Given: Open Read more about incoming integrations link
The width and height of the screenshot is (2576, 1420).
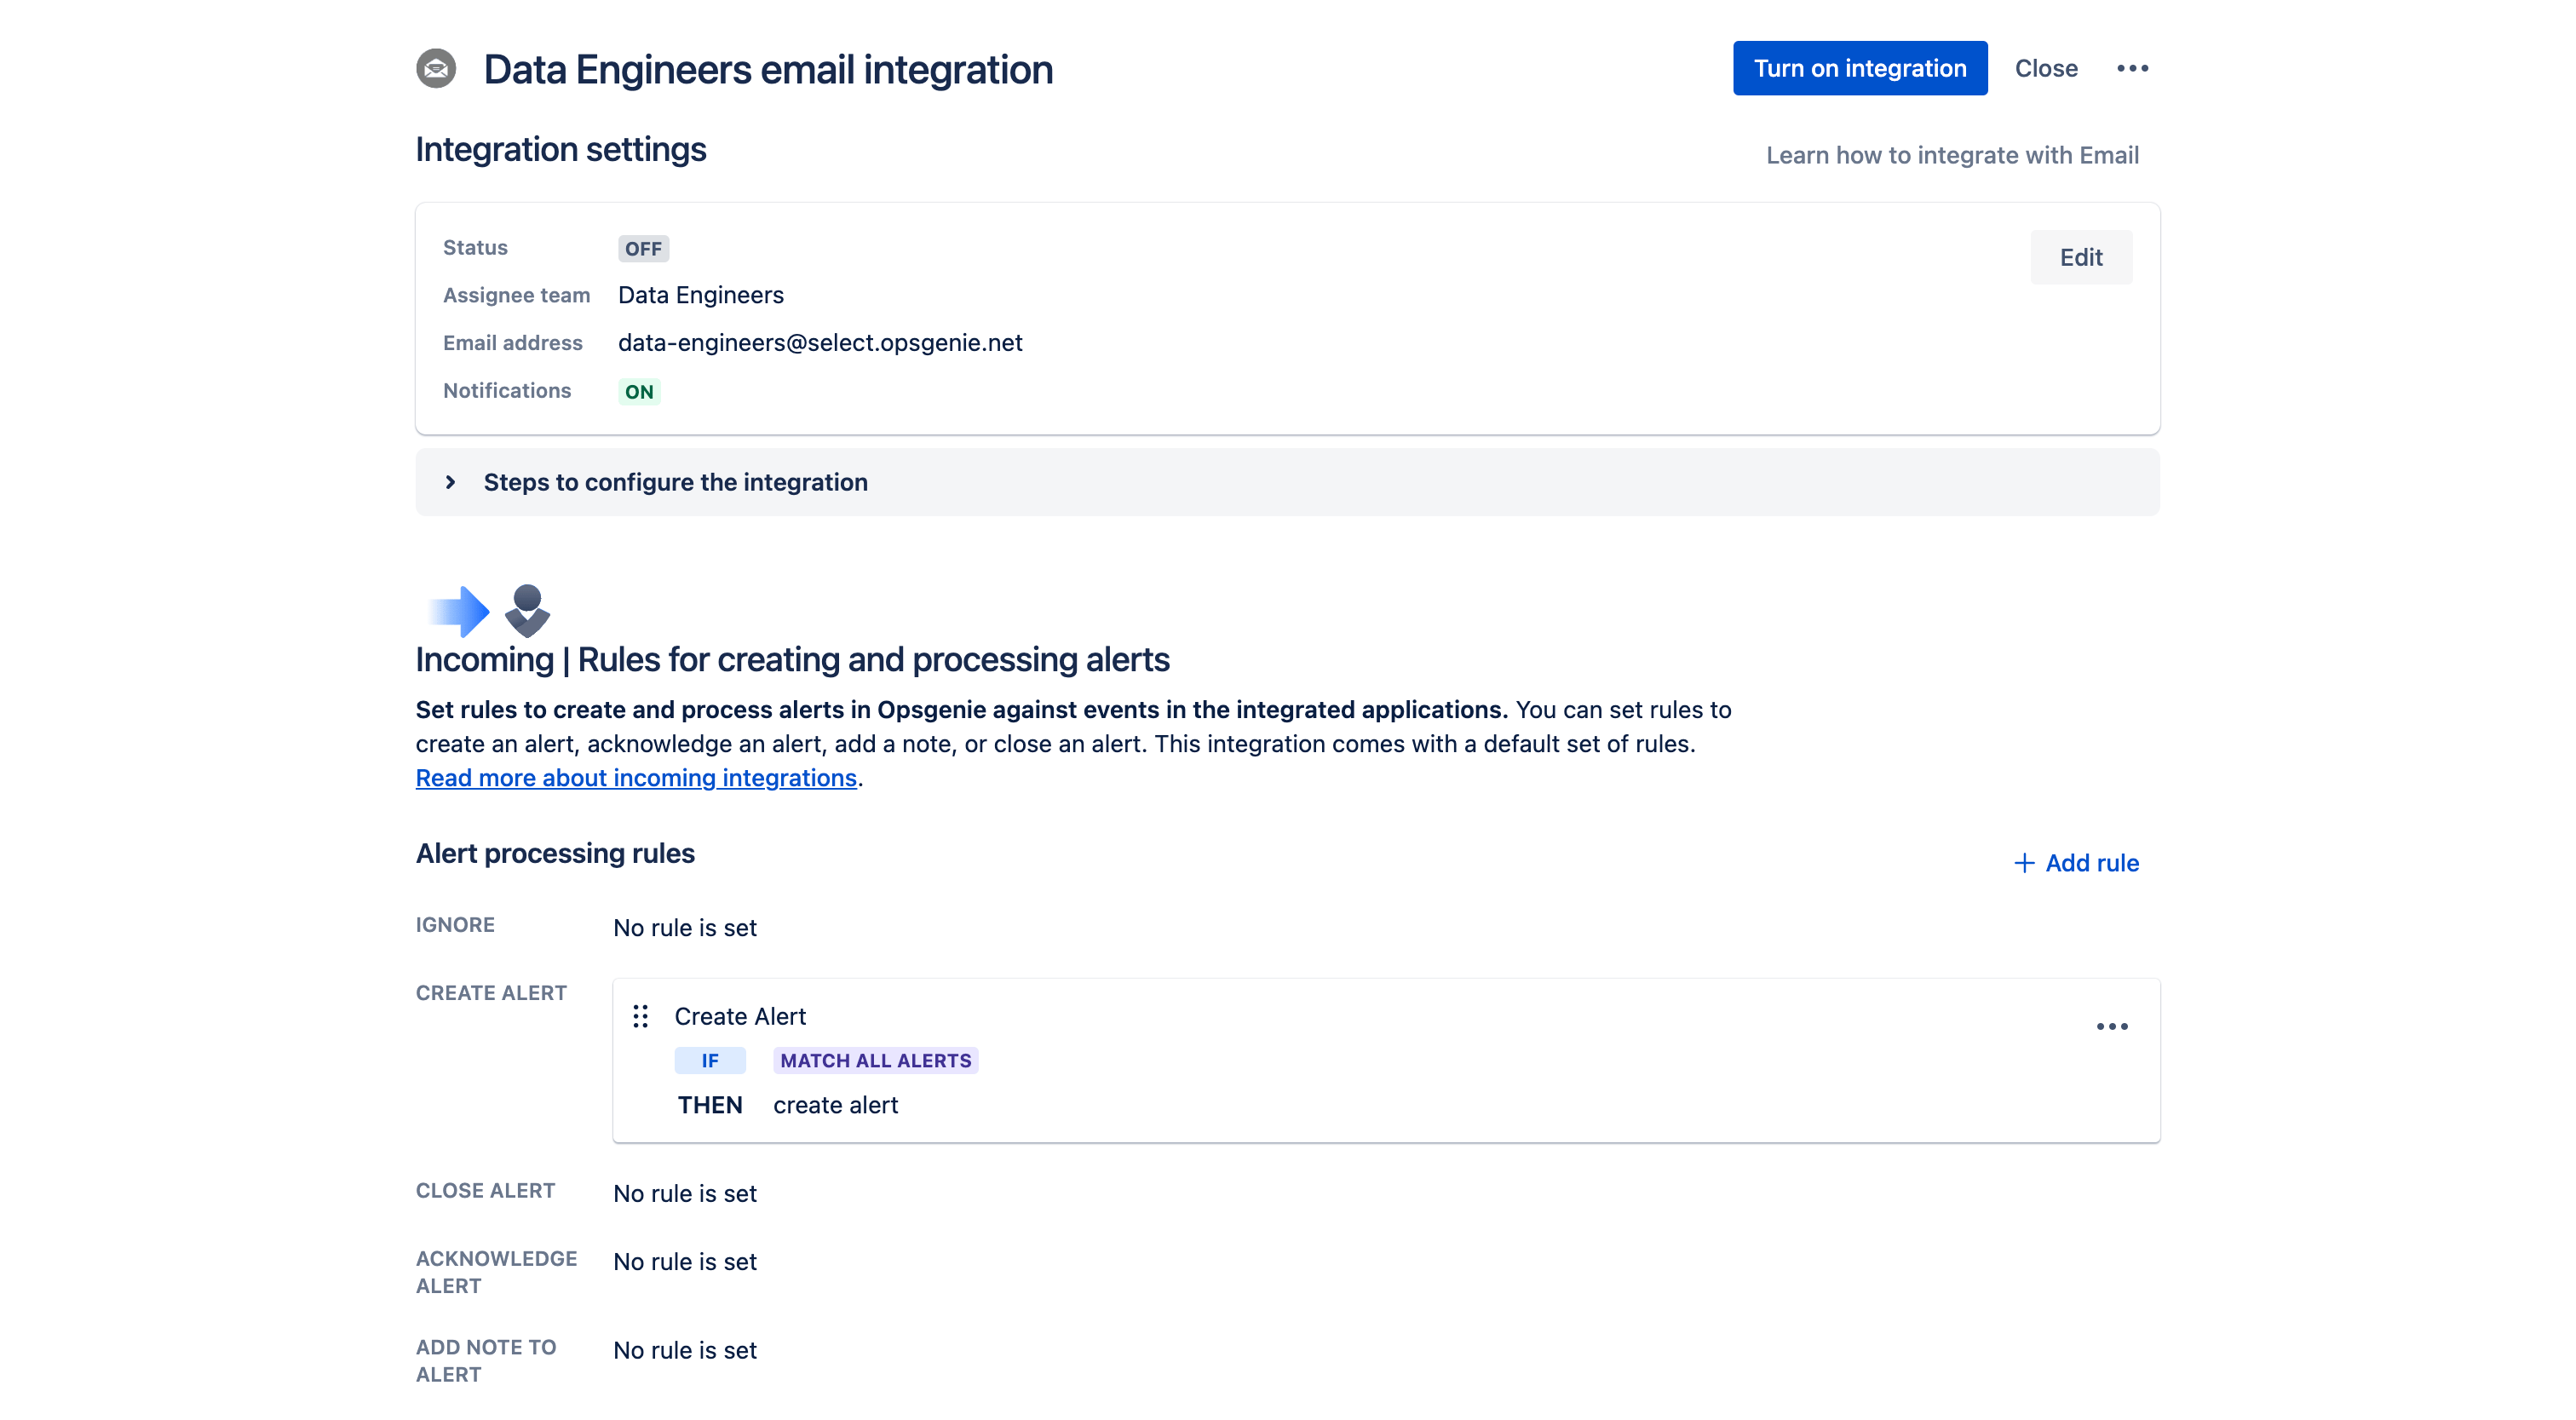Looking at the screenshot, I should pos(636,778).
